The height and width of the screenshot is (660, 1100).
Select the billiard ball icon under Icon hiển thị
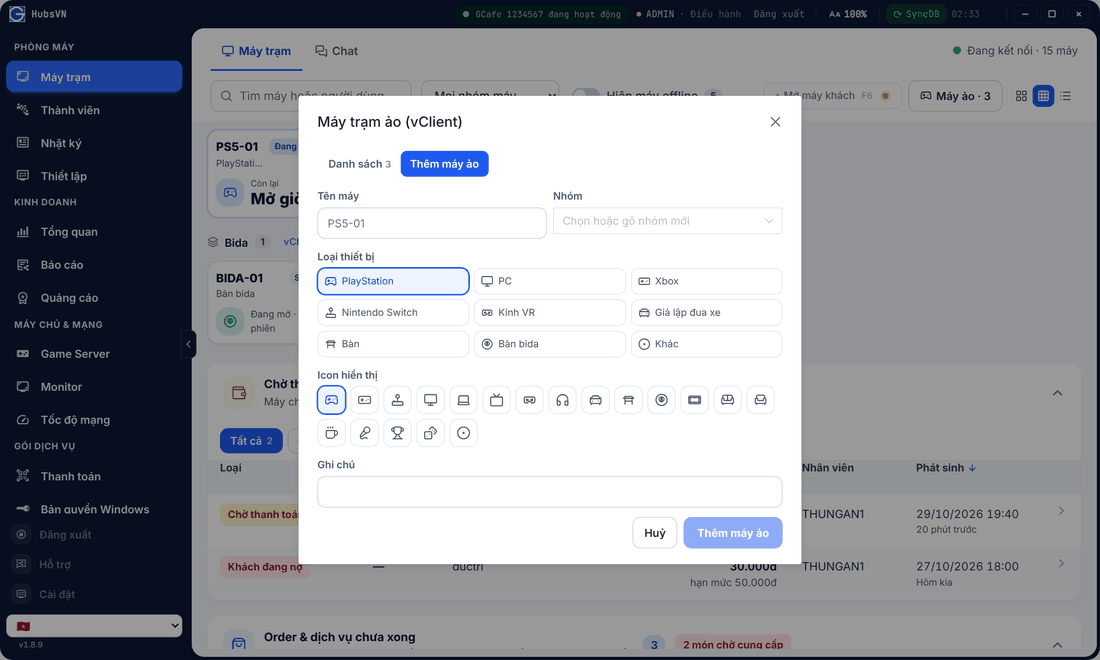coord(662,400)
